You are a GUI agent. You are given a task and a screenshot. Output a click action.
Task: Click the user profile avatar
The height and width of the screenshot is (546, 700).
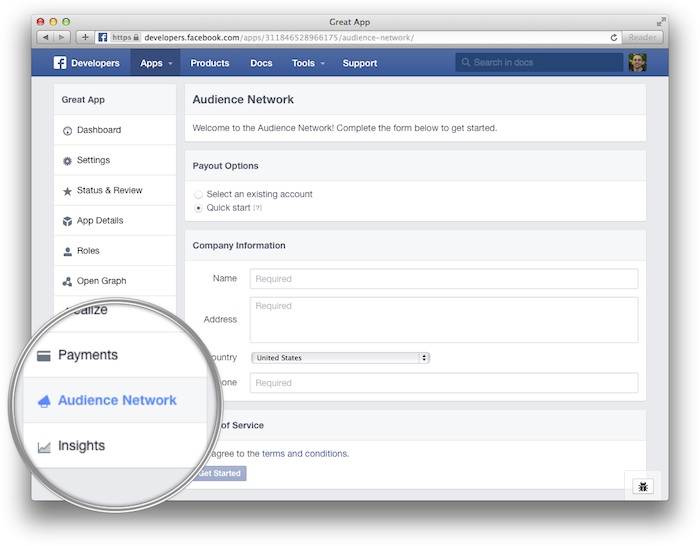[638, 63]
